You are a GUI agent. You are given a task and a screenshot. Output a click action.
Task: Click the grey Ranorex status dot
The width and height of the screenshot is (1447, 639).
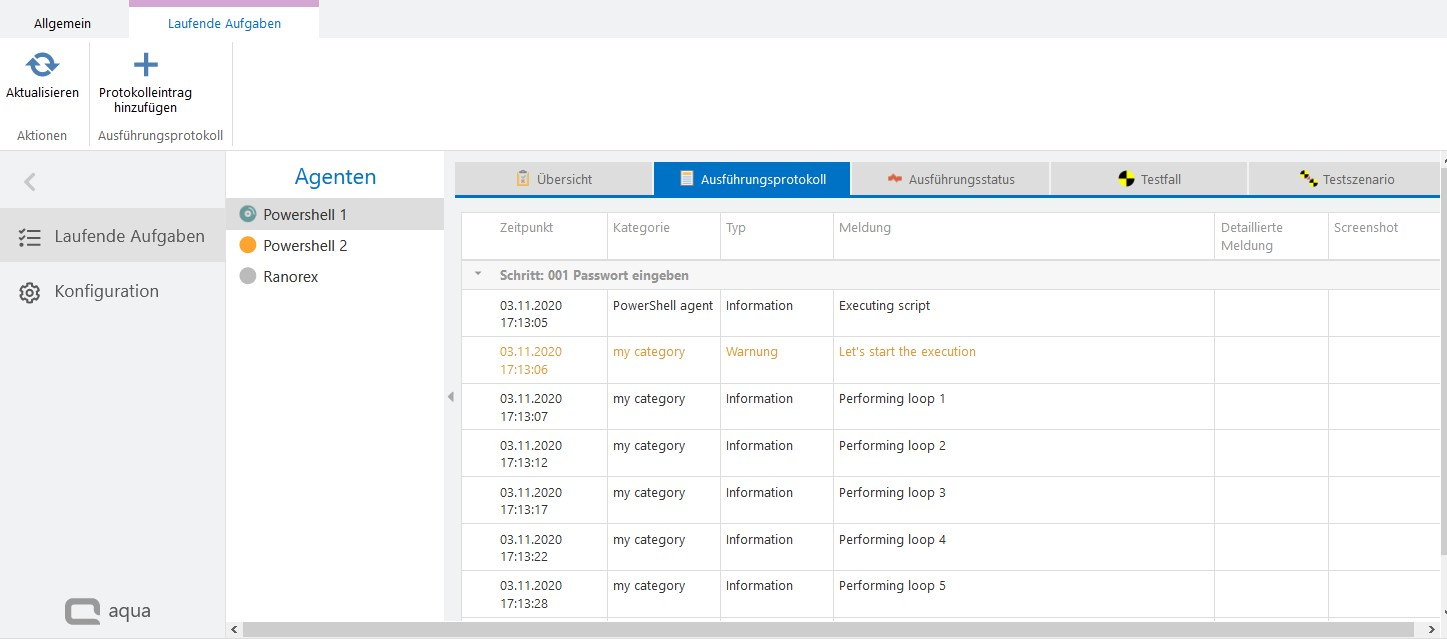coord(248,276)
